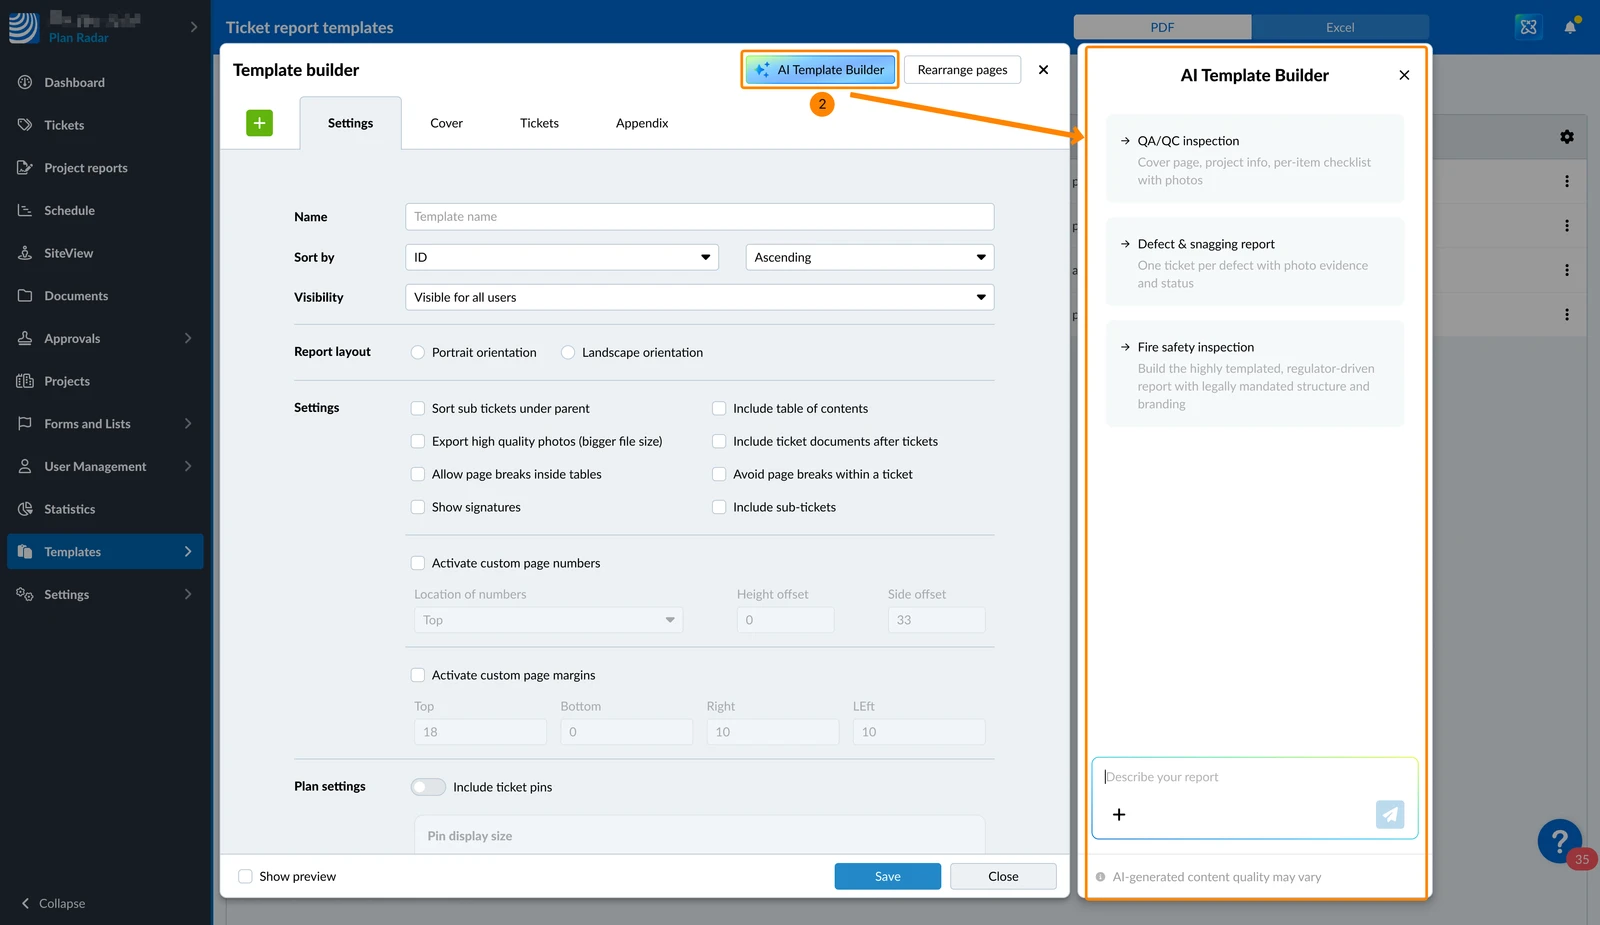Click the PlanRadar logo
This screenshot has height=925, width=1600.
24,27
